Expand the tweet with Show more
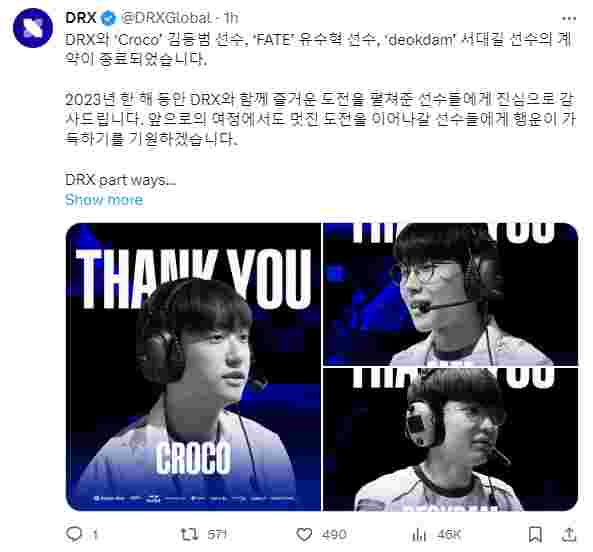This screenshot has height=552, width=593. point(104,199)
